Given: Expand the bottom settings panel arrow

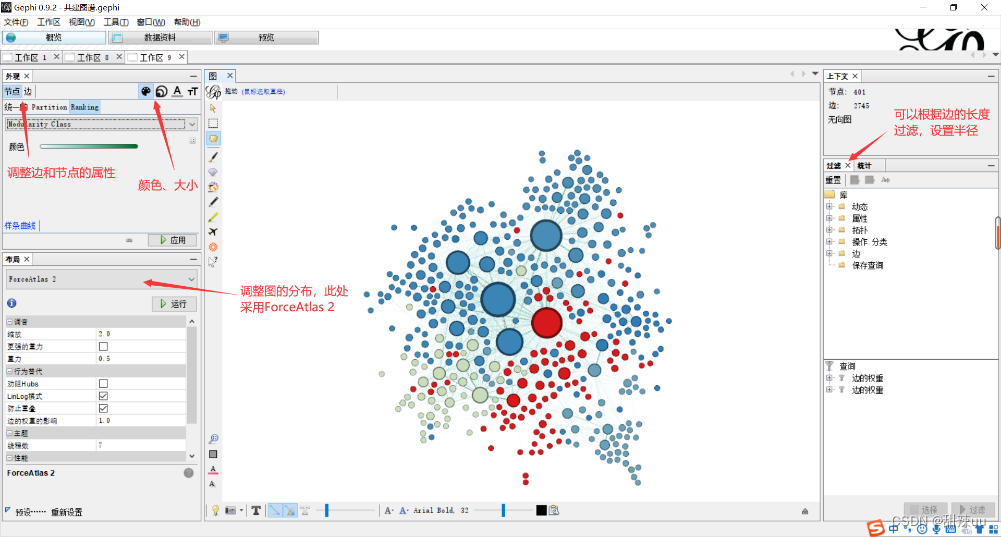Looking at the screenshot, I should point(805,511).
